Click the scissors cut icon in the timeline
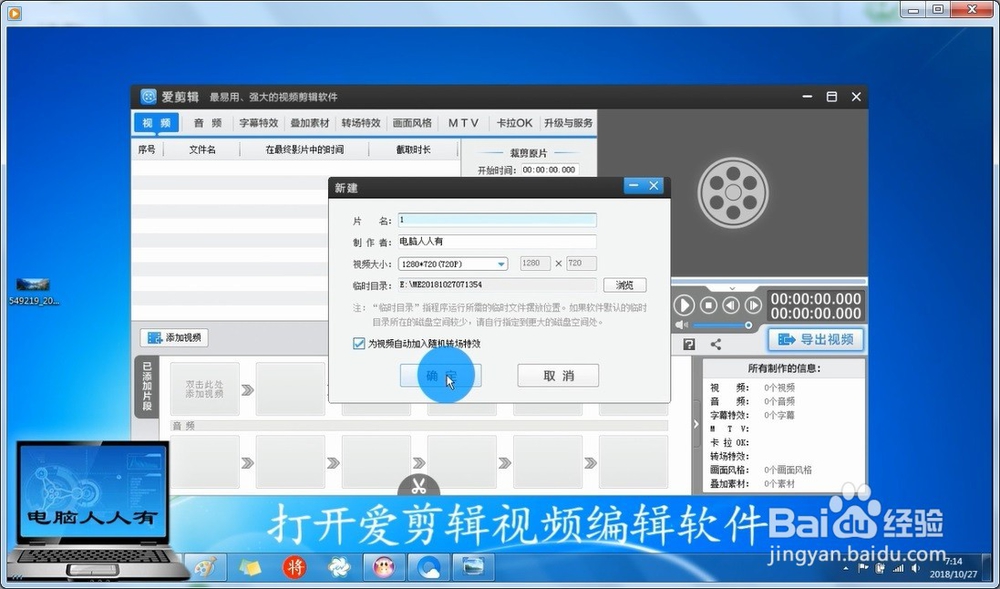The width and height of the screenshot is (1000, 589). pyautogui.click(x=418, y=487)
